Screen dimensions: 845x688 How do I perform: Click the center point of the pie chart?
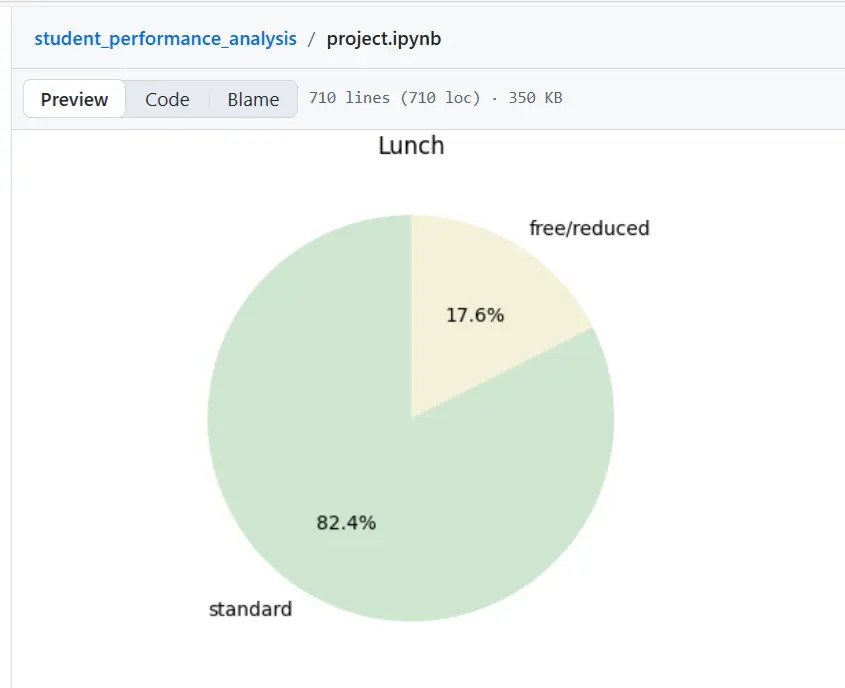411,418
